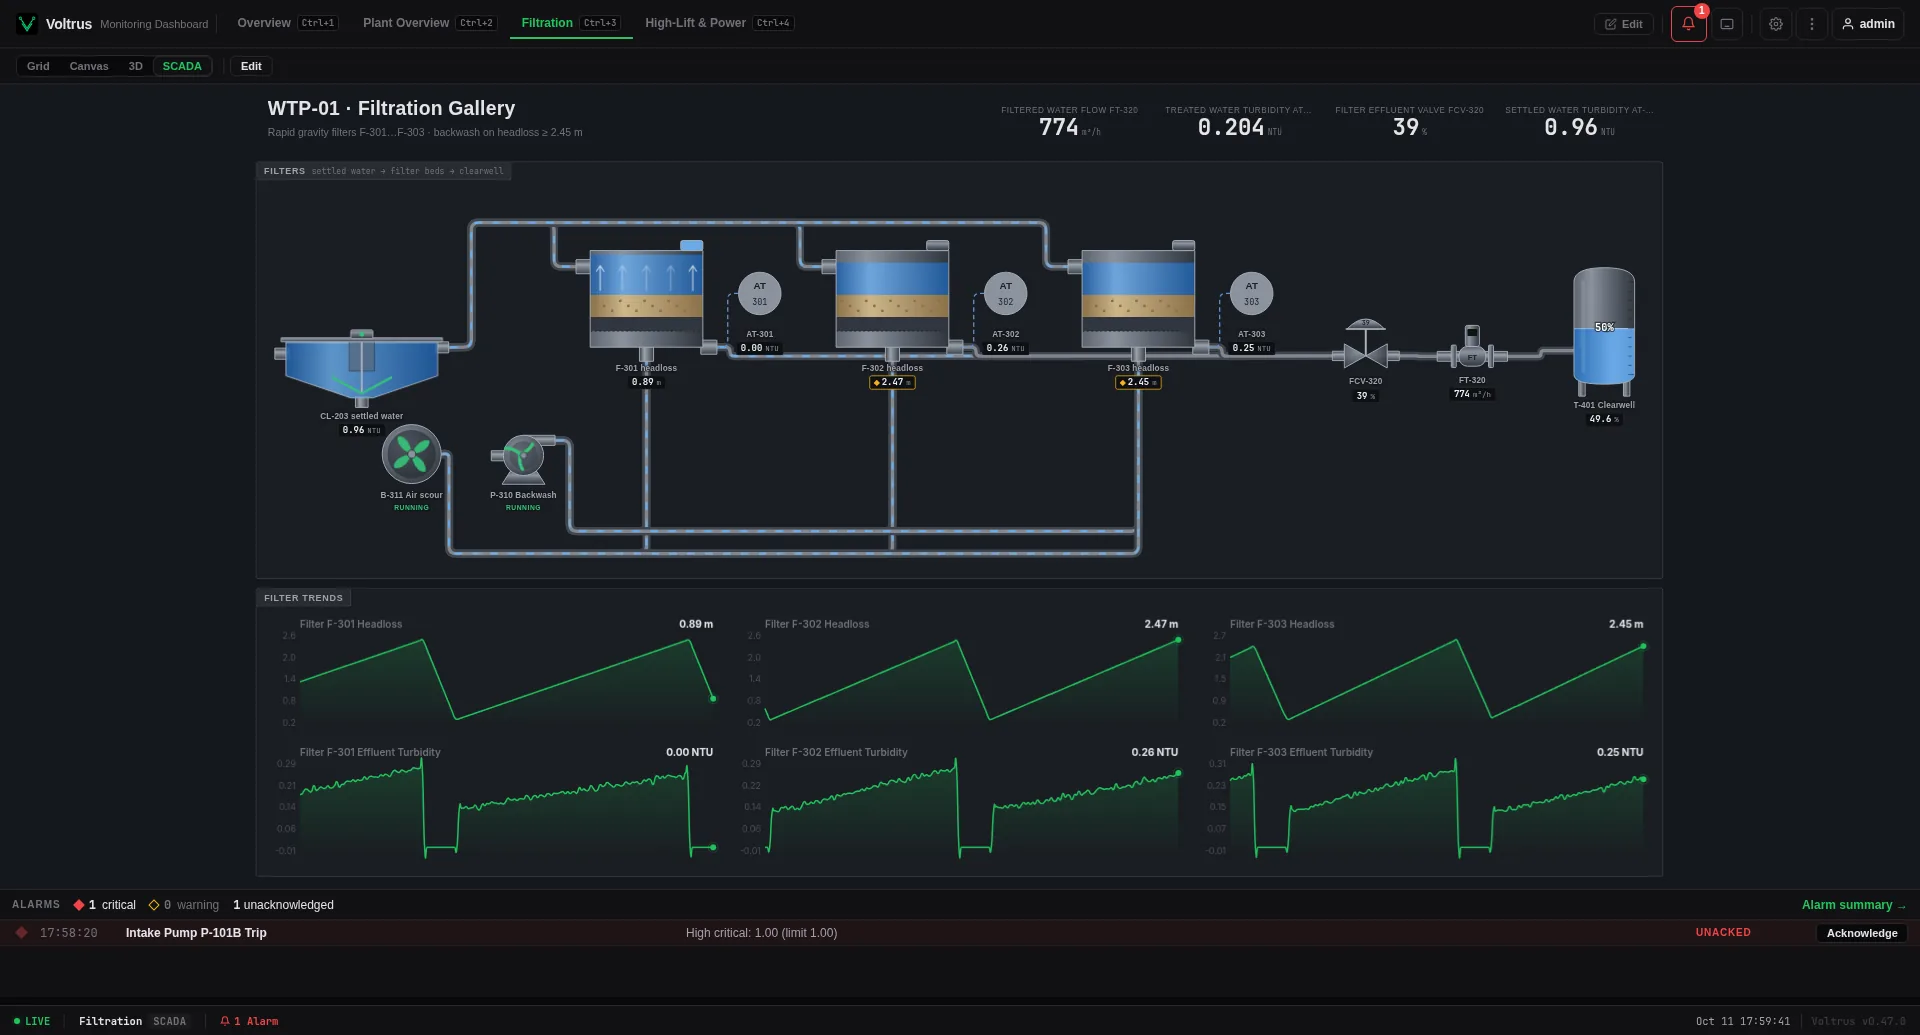
Task: Click the Edit button beside the view modes
Action: pos(251,66)
